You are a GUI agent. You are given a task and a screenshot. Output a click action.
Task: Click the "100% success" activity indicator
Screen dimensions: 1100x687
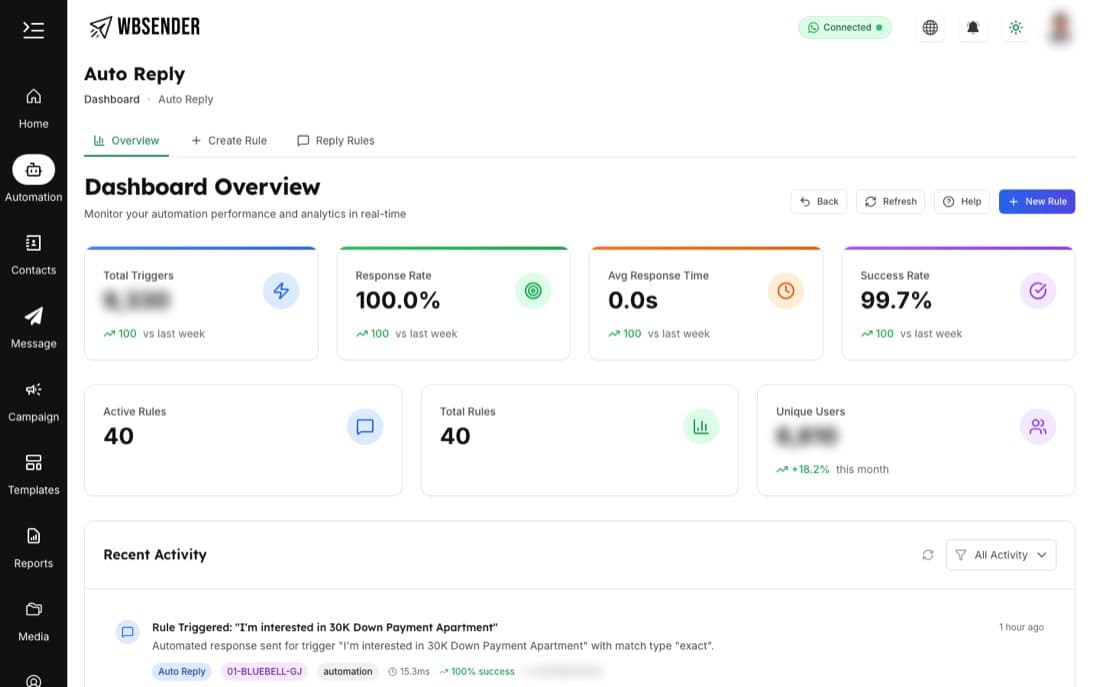tap(477, 672)
